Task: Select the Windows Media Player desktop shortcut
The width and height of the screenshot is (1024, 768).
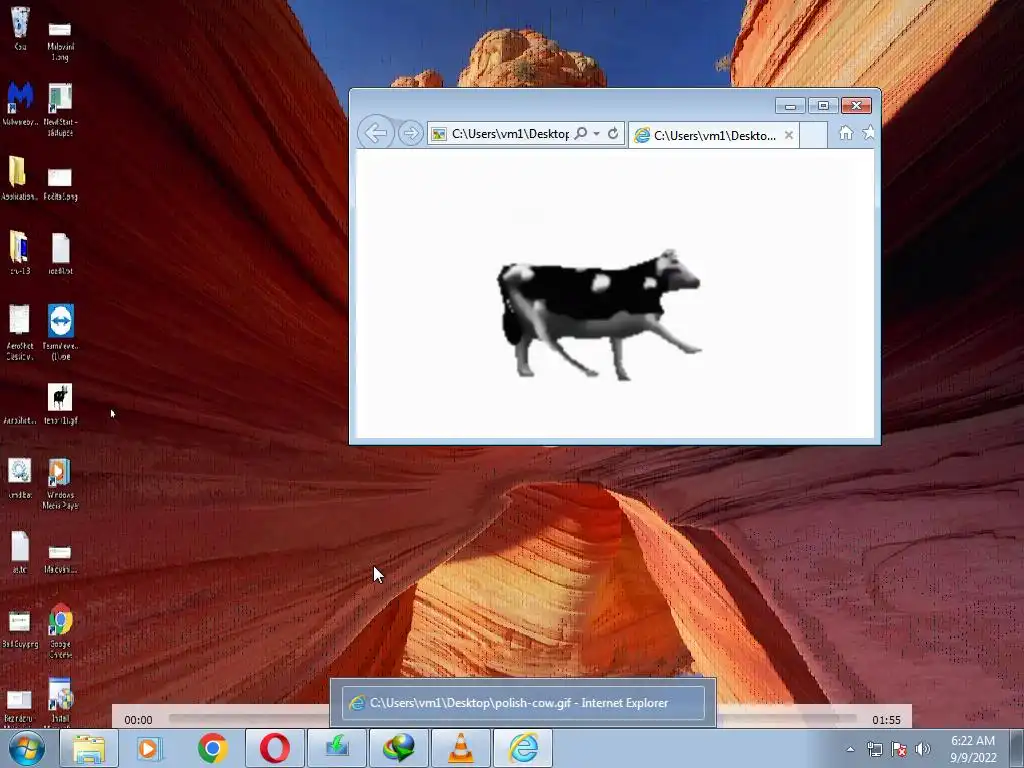Action: coord(60,484)
